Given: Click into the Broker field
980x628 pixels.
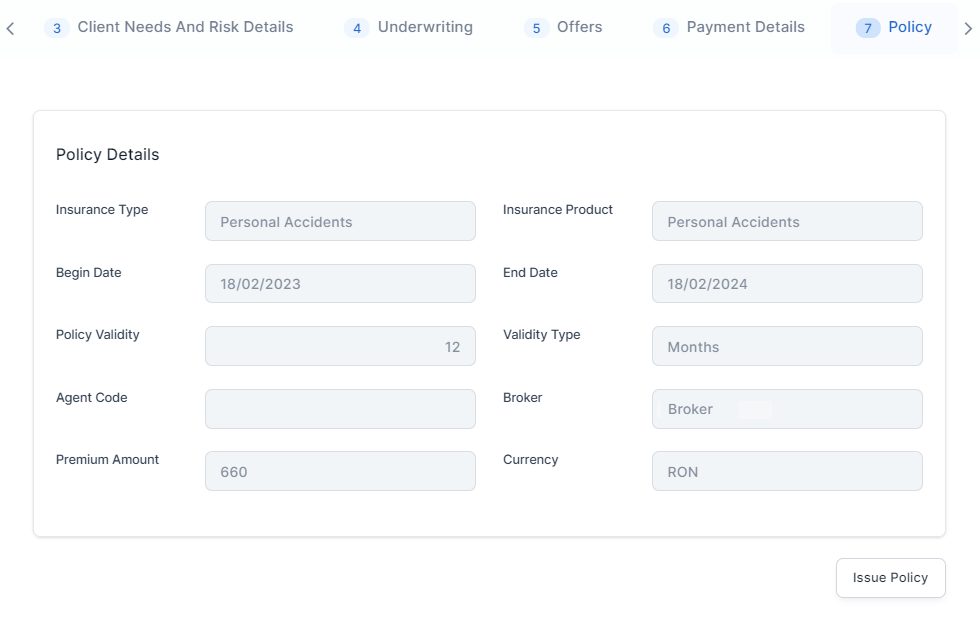Looking at the screenshot, I should [x=787, y=409].
